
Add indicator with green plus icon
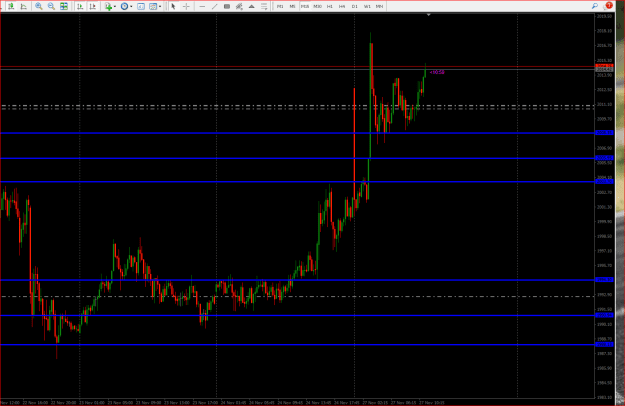[x=108, y=6]
